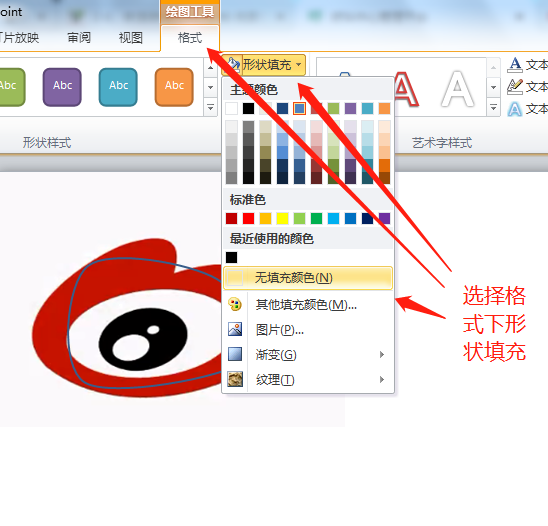
Task: Switch to the 审阅 tab
Action: (79, 38)
